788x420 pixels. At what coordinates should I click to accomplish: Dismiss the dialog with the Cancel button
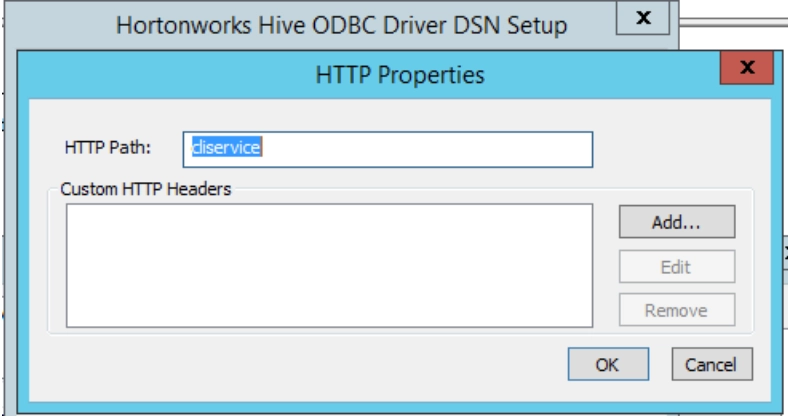coord(712,364)
